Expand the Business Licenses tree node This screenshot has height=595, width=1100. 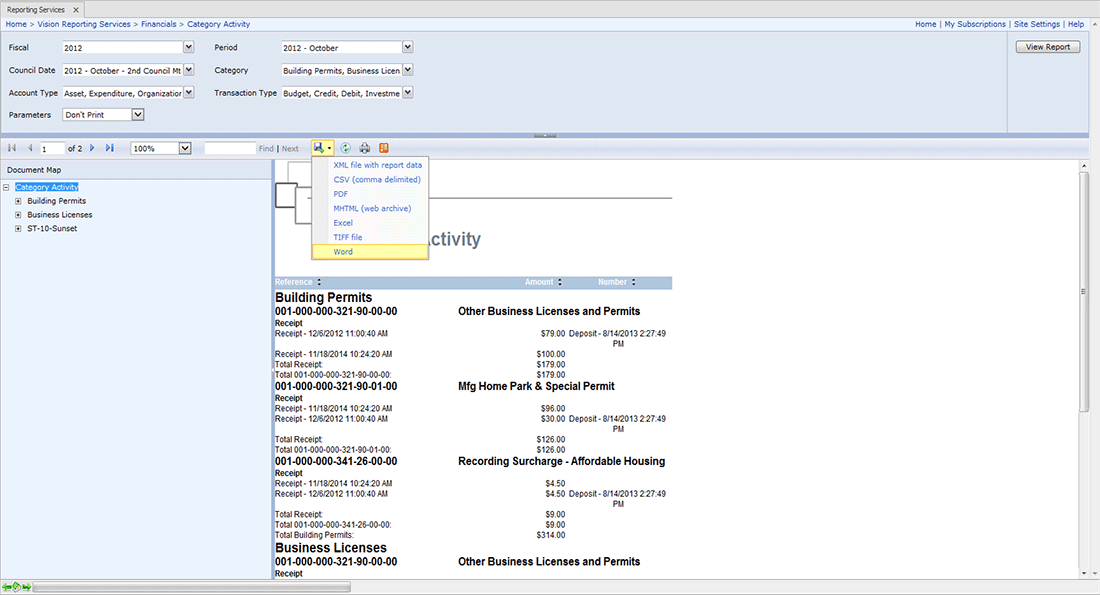18,215
